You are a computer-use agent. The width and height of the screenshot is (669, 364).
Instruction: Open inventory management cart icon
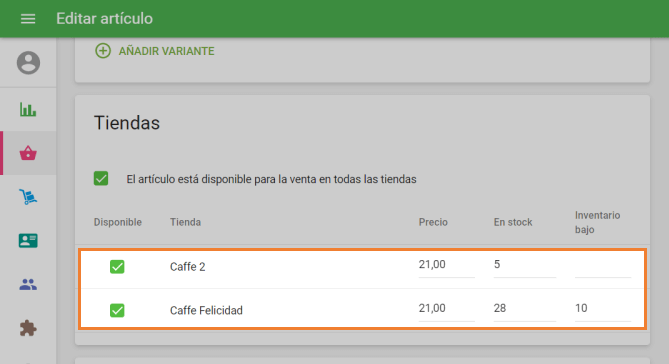pyautogui.click(x=28, y=197)
